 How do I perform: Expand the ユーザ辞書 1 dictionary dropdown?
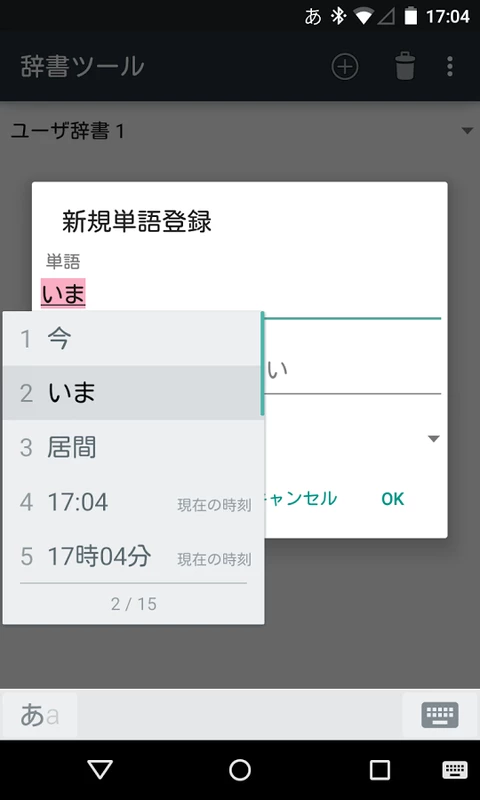[240, 132]
